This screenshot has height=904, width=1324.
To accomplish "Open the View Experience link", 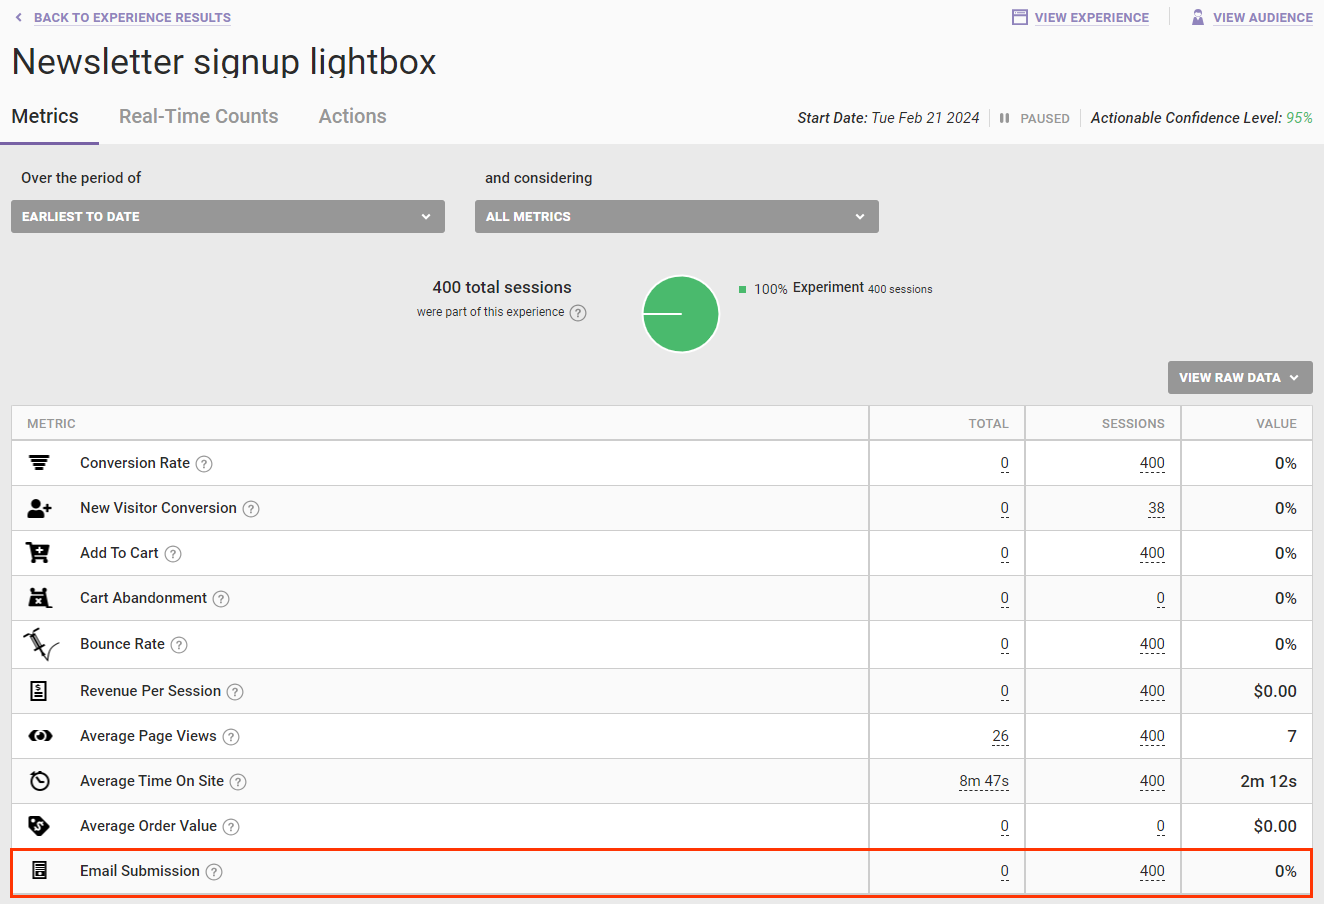I will (x=1092, y=17).
